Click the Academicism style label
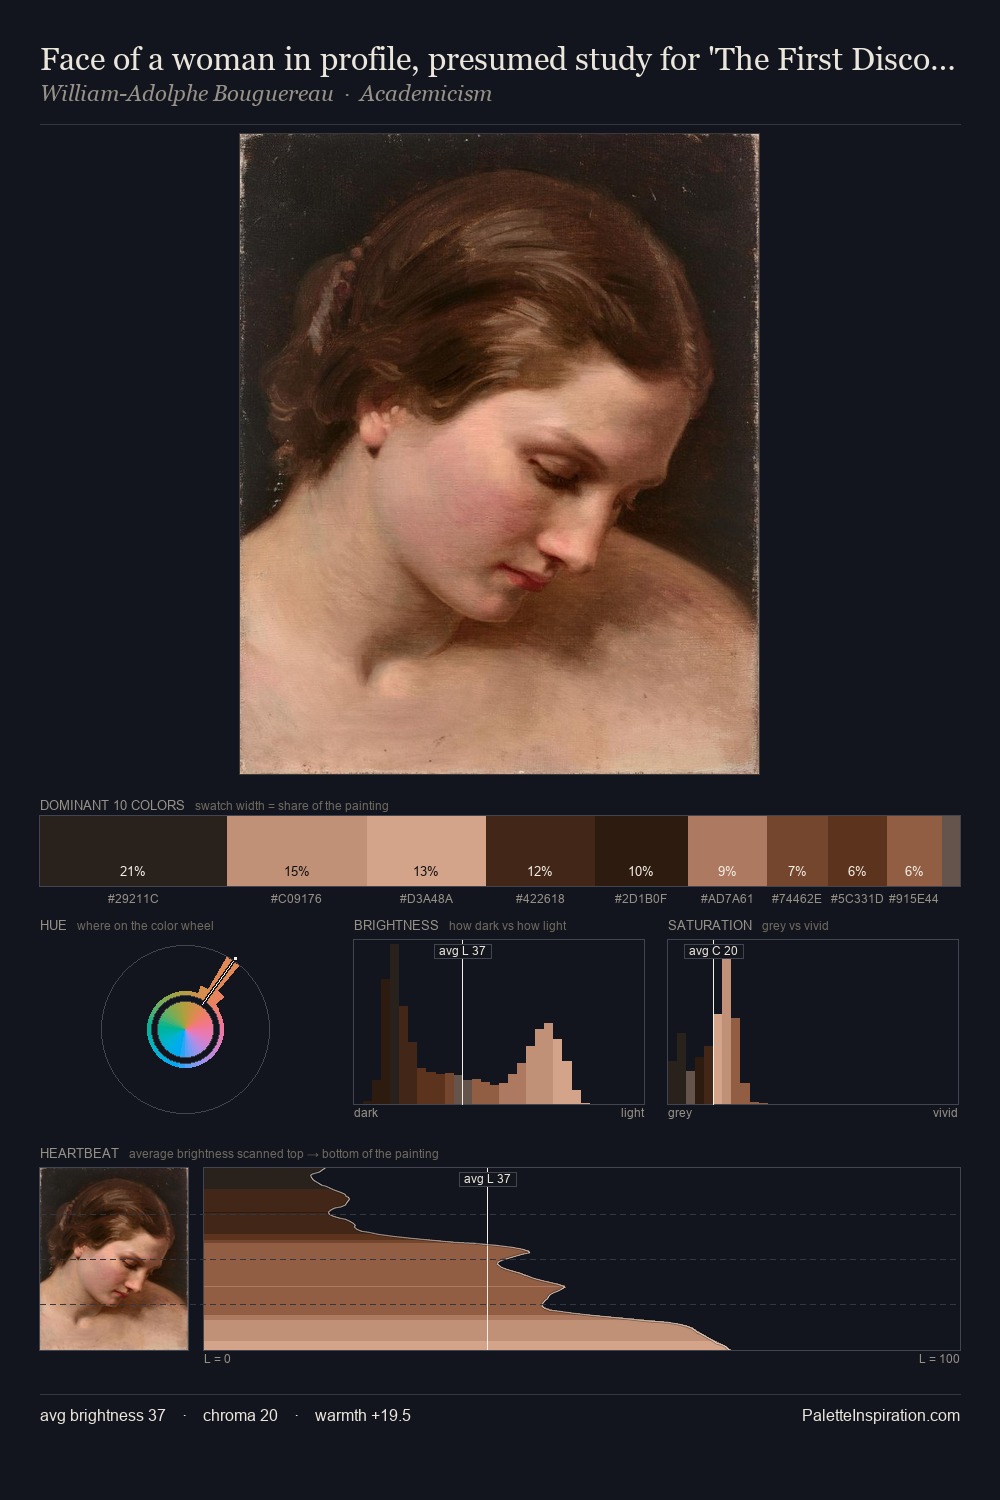Viewport: 1000px width, 1500px height. tap(425, 94)
